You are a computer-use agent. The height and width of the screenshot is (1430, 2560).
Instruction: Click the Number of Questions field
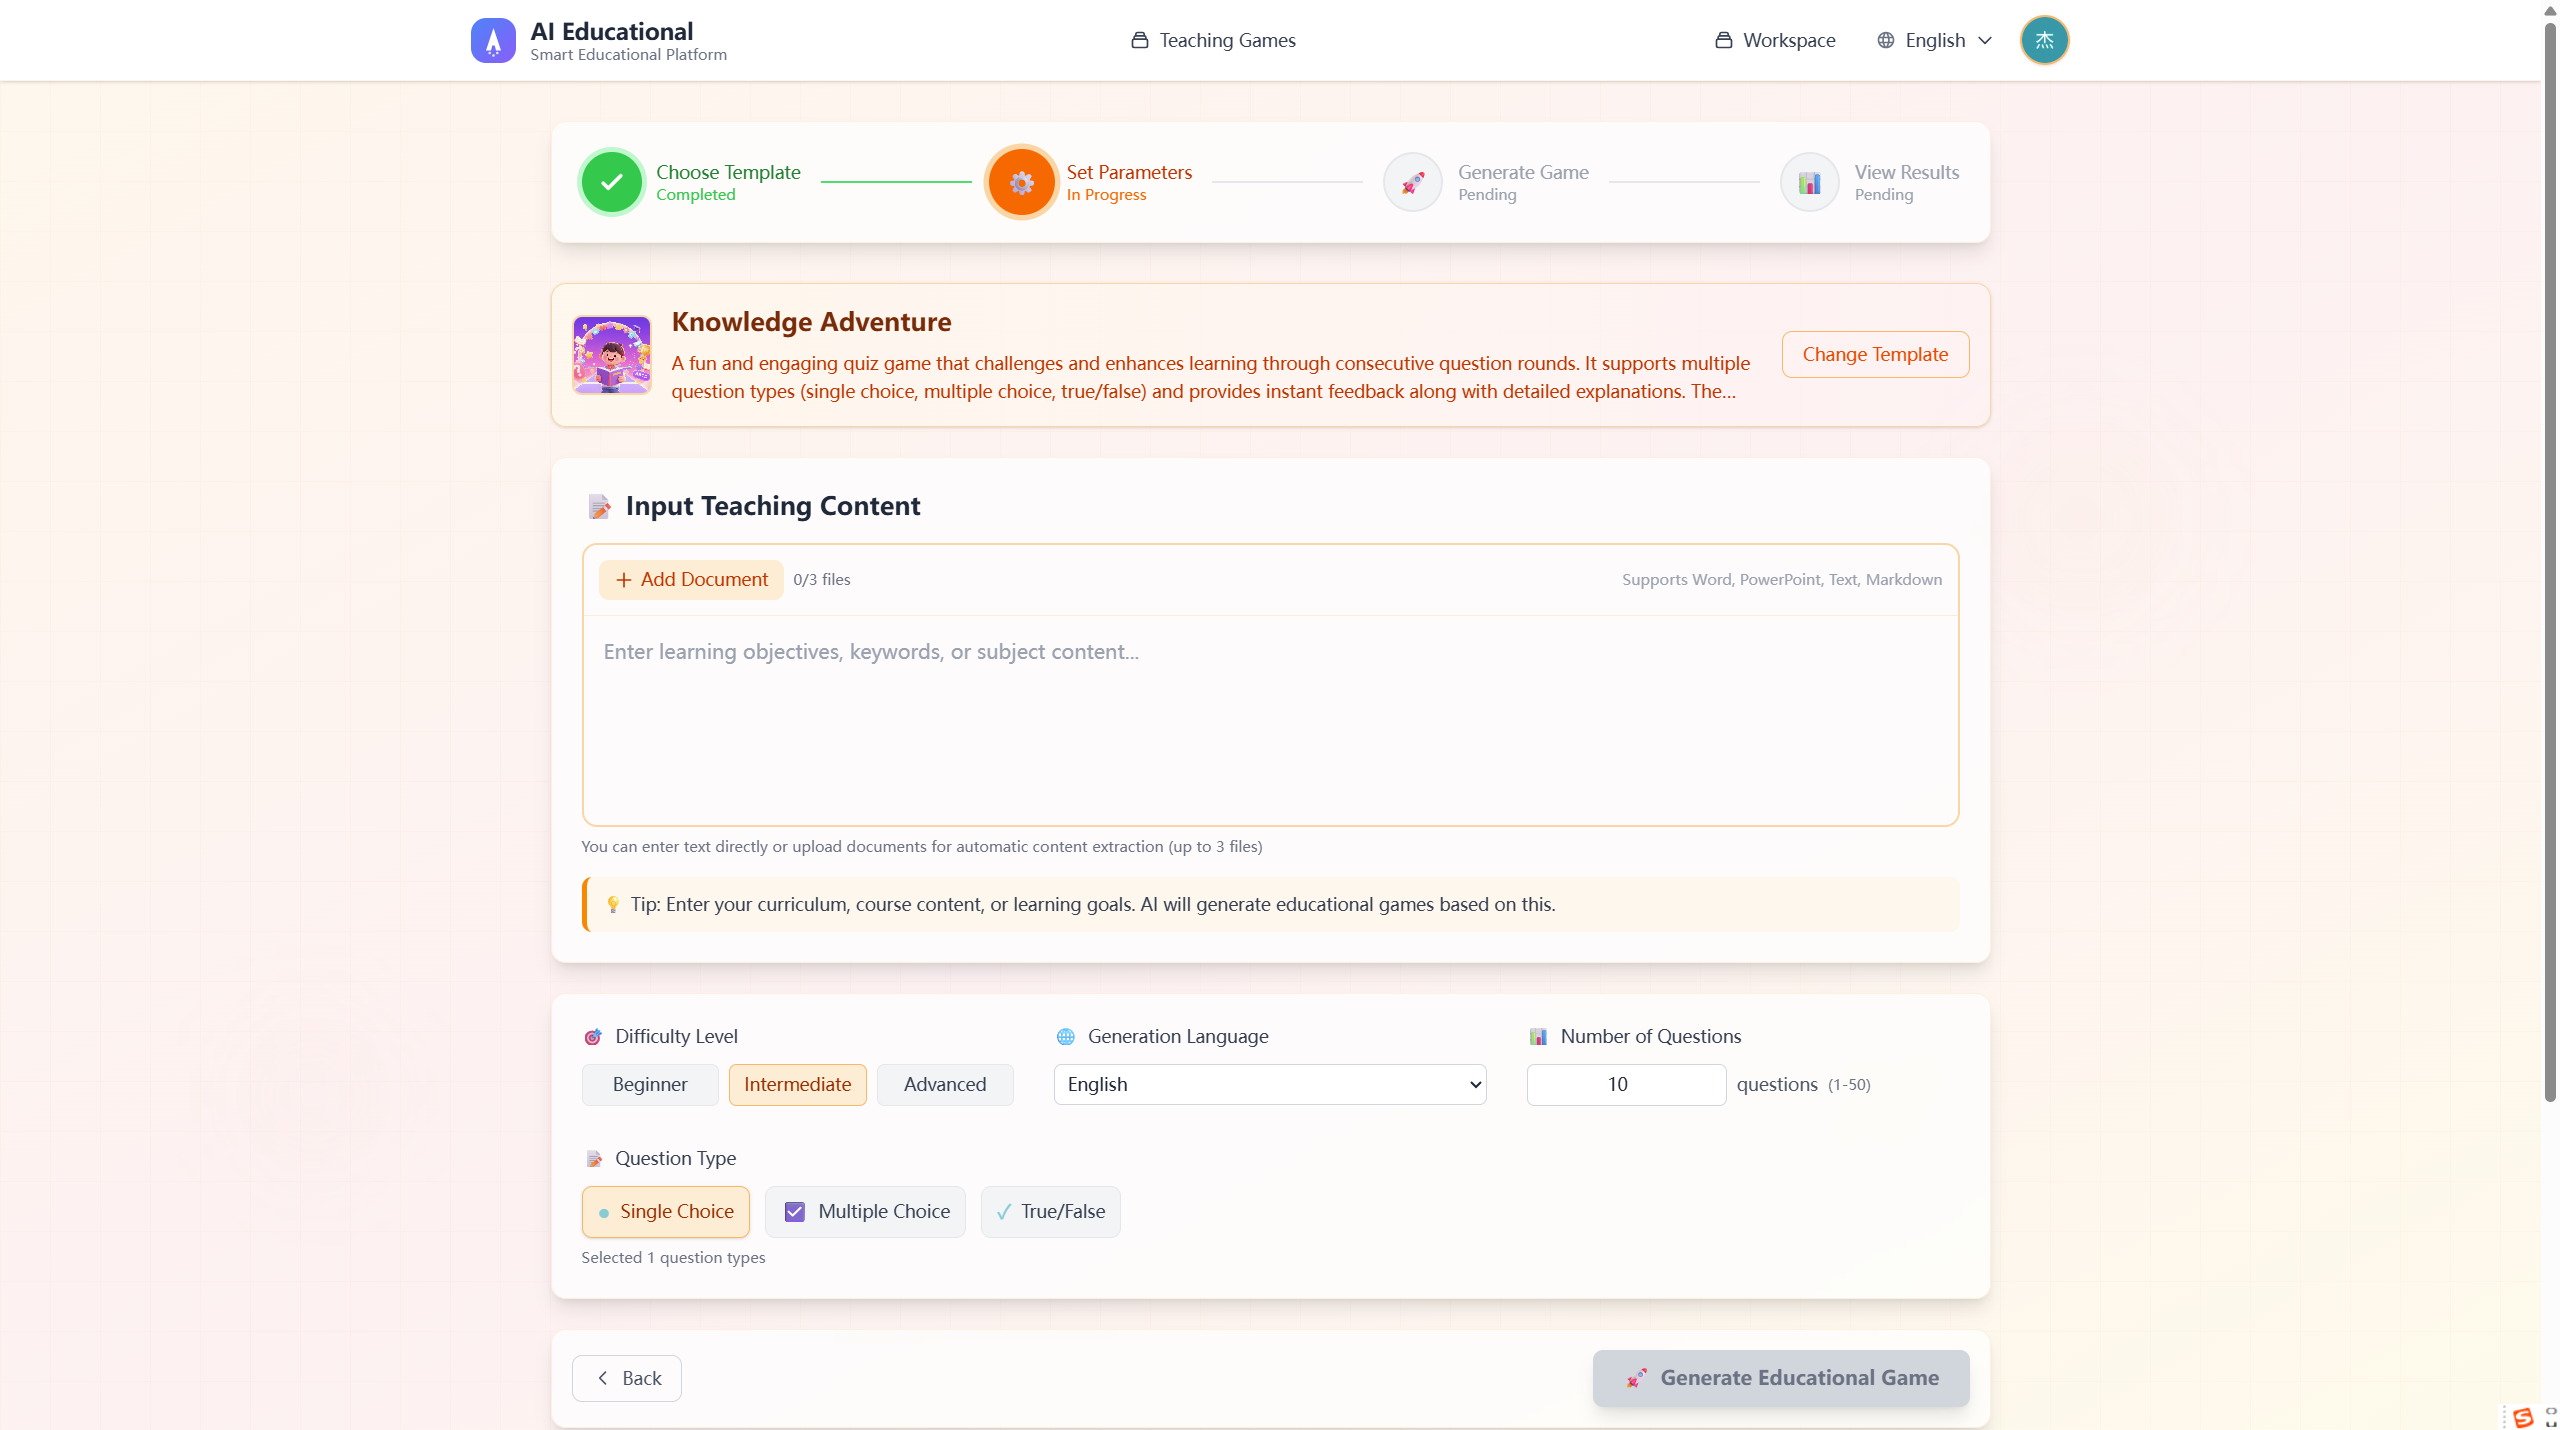click(x=1625, y=1084)
